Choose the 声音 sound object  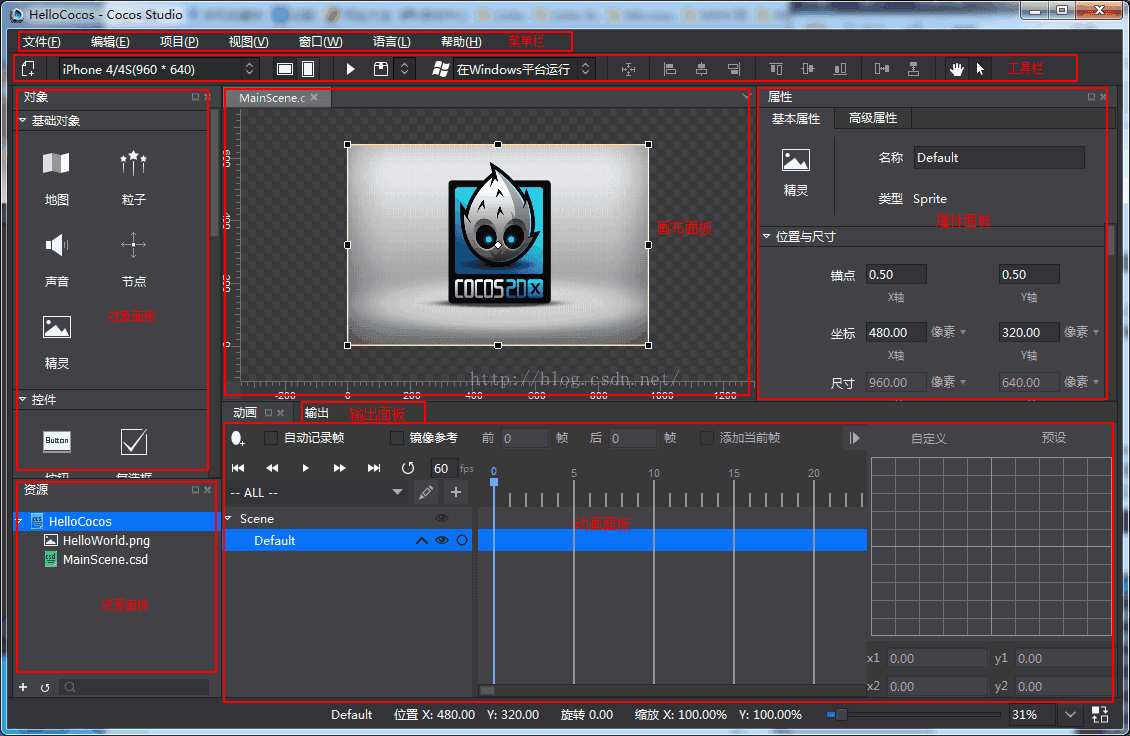click(56, 260)
